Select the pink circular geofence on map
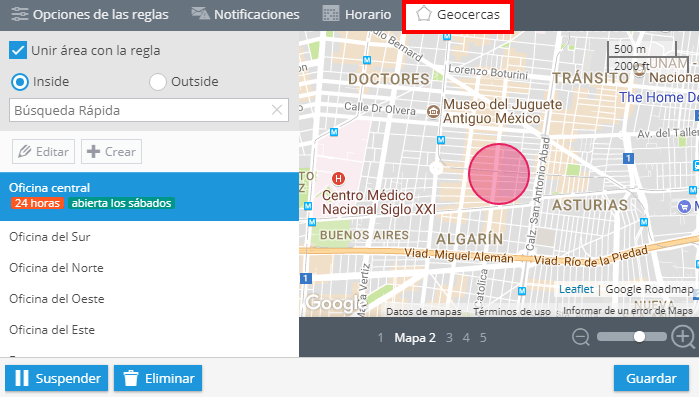Viewport: 699px width, 397px height. click(499, 174)
